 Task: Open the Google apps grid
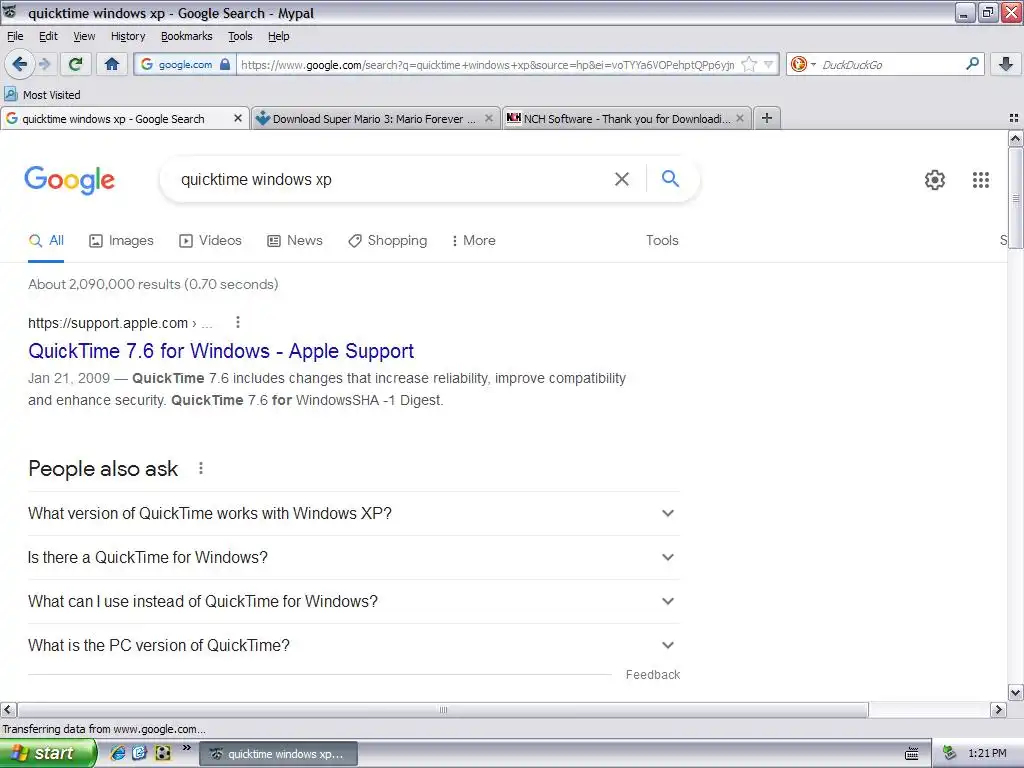click(x=980, y=180)
